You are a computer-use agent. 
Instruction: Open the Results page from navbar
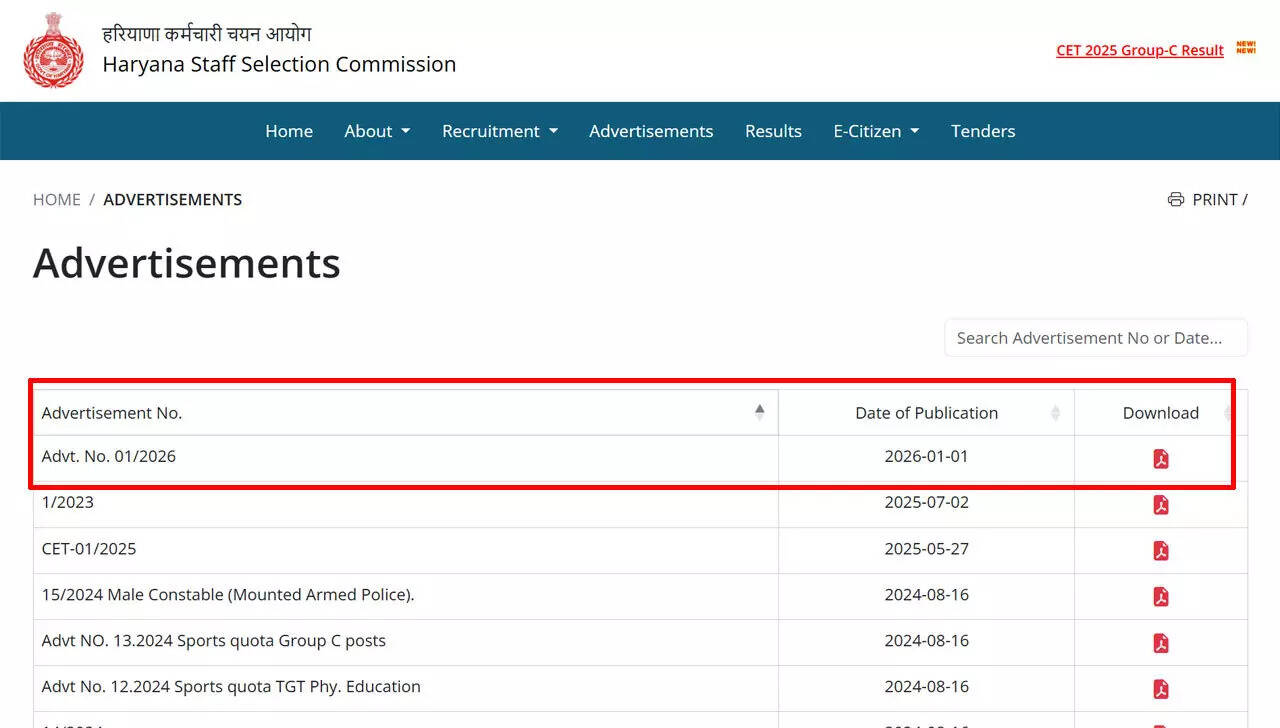(773, 131)
